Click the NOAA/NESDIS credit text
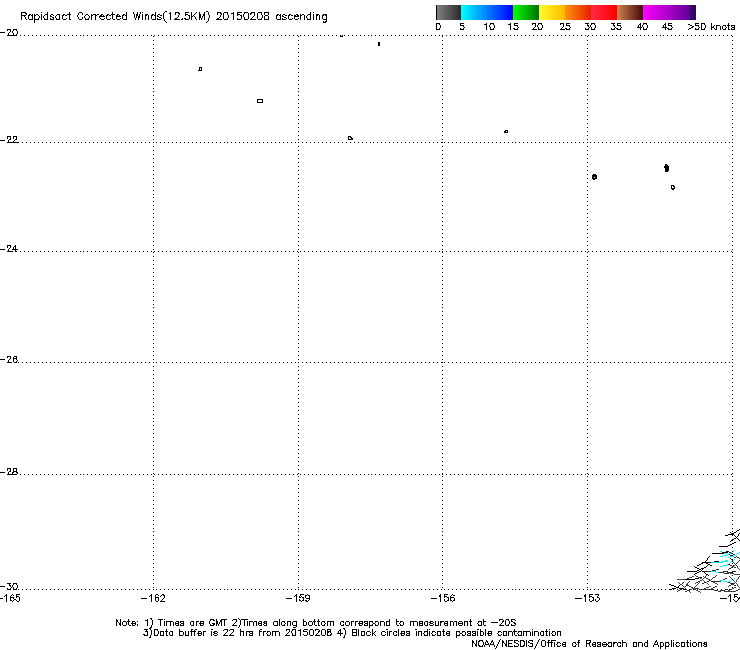 point(589,644)
